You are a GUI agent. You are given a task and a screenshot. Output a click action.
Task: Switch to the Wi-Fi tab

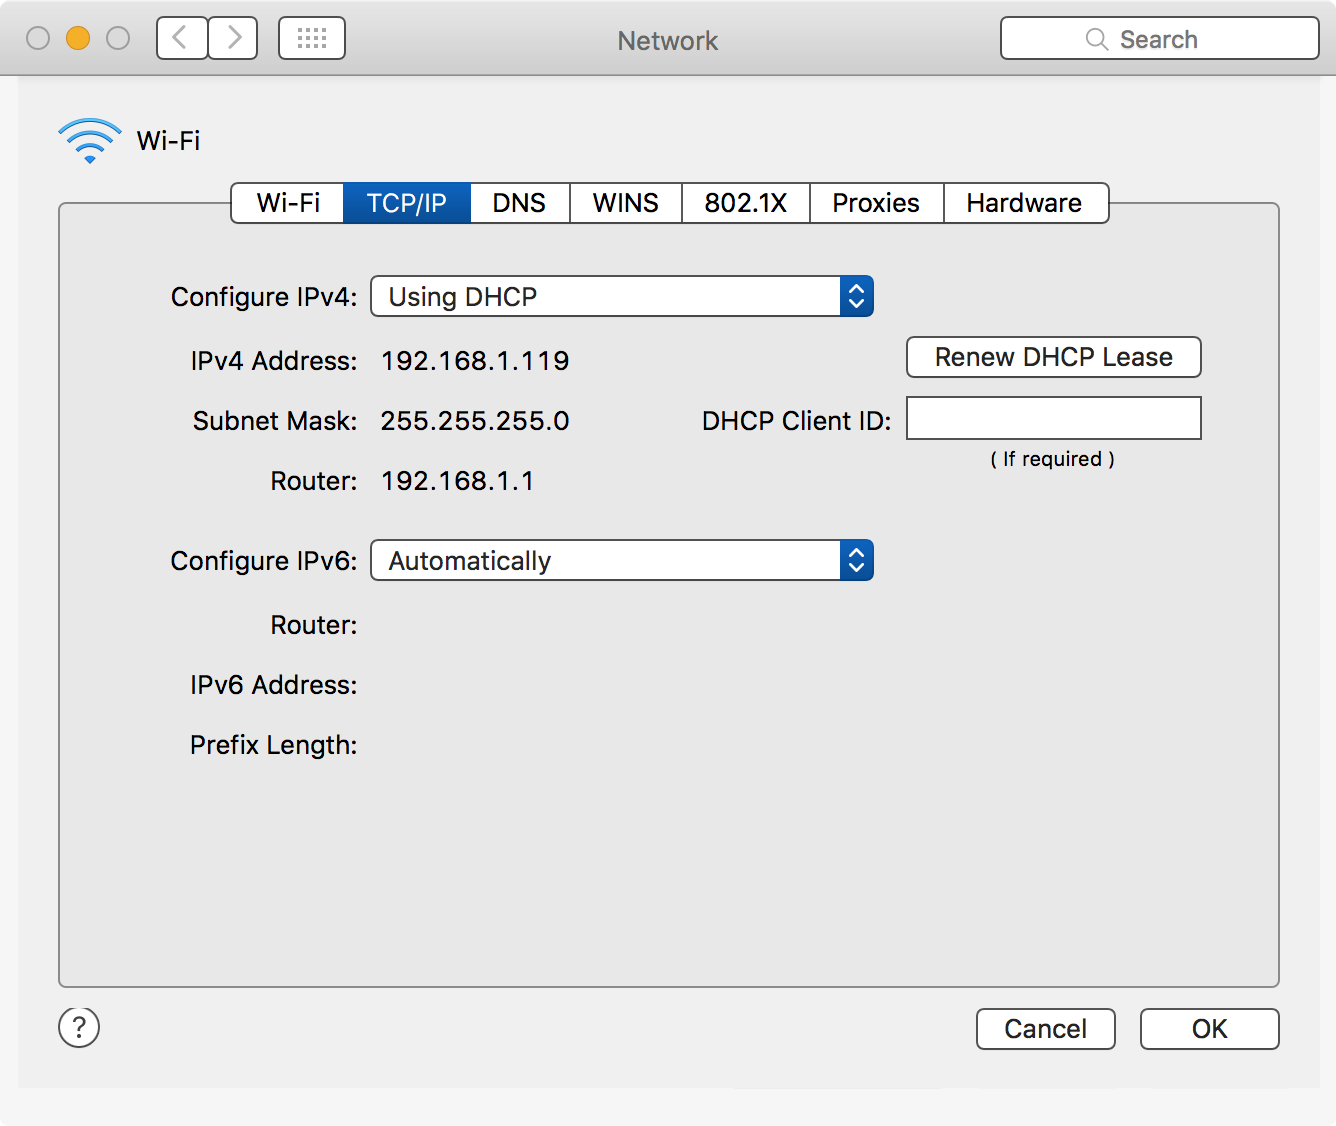click(288, 203)
